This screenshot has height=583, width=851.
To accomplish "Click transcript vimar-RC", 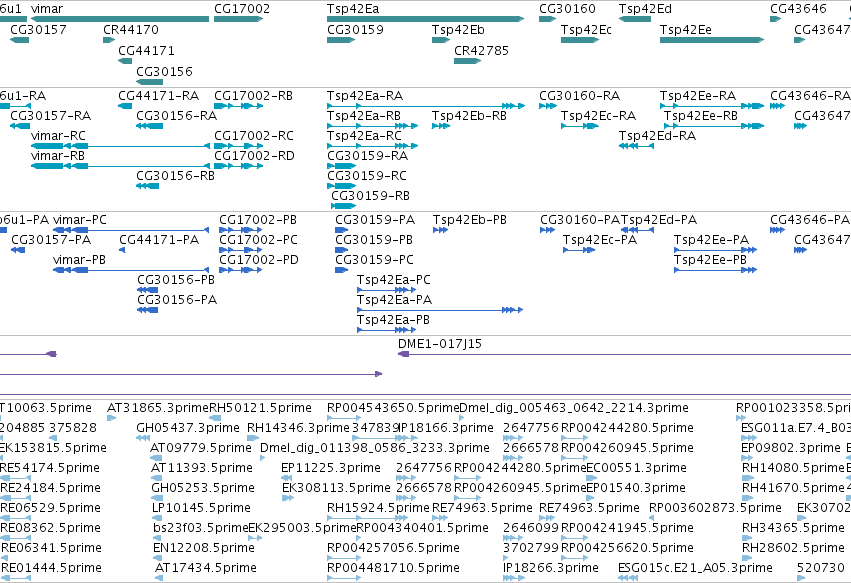I will (120, 146).
